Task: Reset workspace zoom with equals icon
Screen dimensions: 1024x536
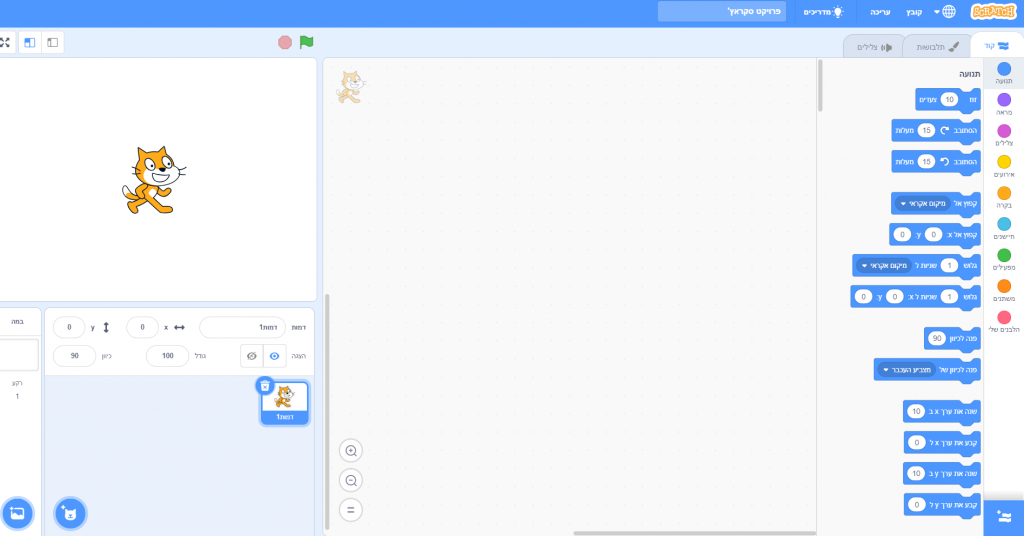Action: pyautogui.click(x=350, y=510)
